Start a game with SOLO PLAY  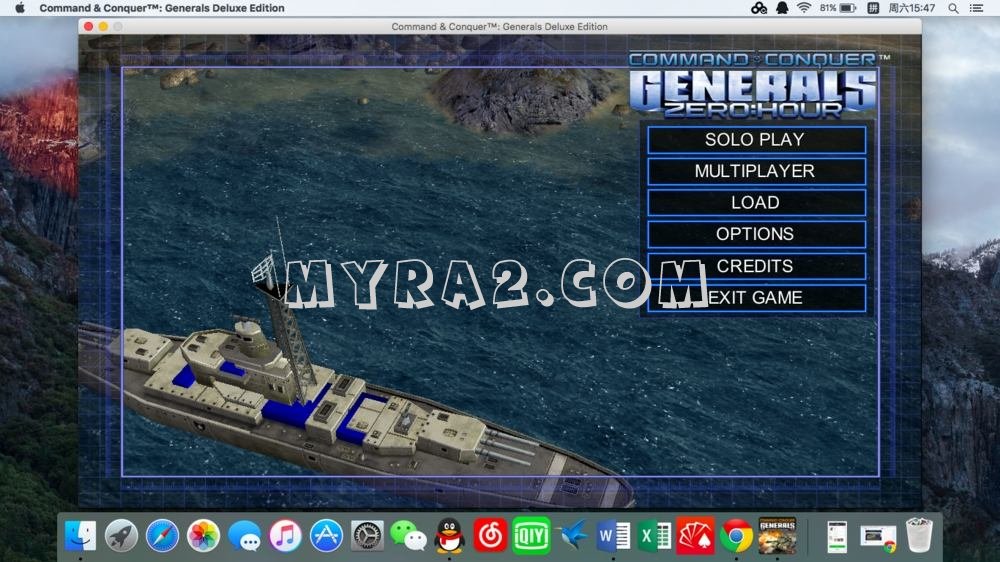coord(756,140)
